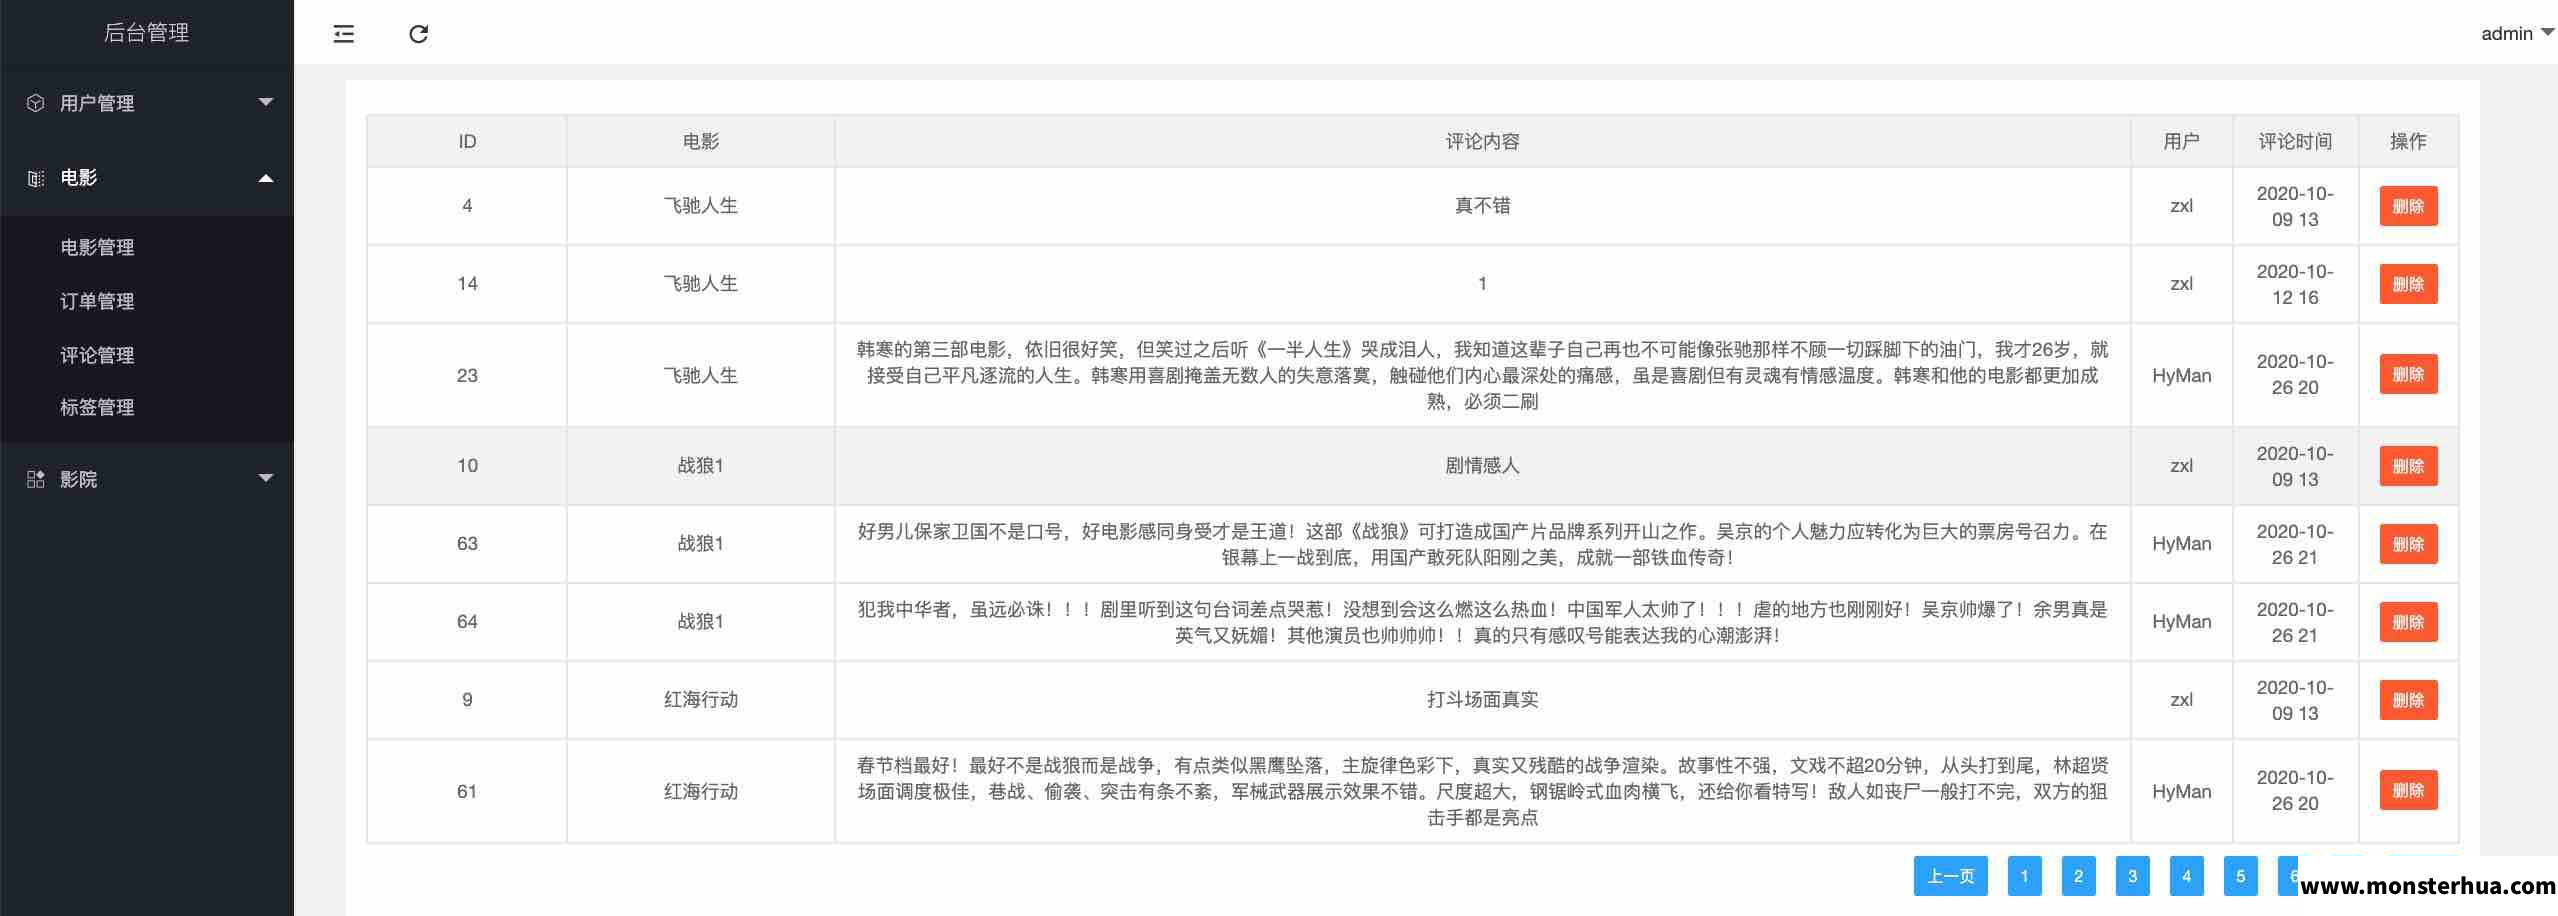This screenshot has height=916, width=2558.
Task: Click the 电影 column header
Action: click(700, 142)
